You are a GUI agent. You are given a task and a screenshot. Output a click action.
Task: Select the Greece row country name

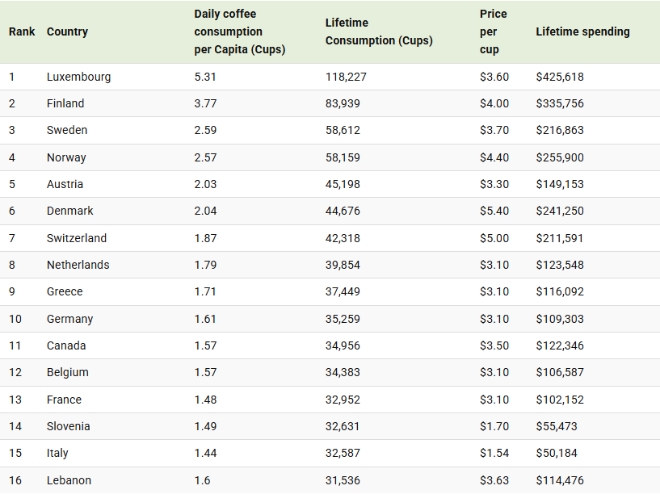tap(65, 292)
